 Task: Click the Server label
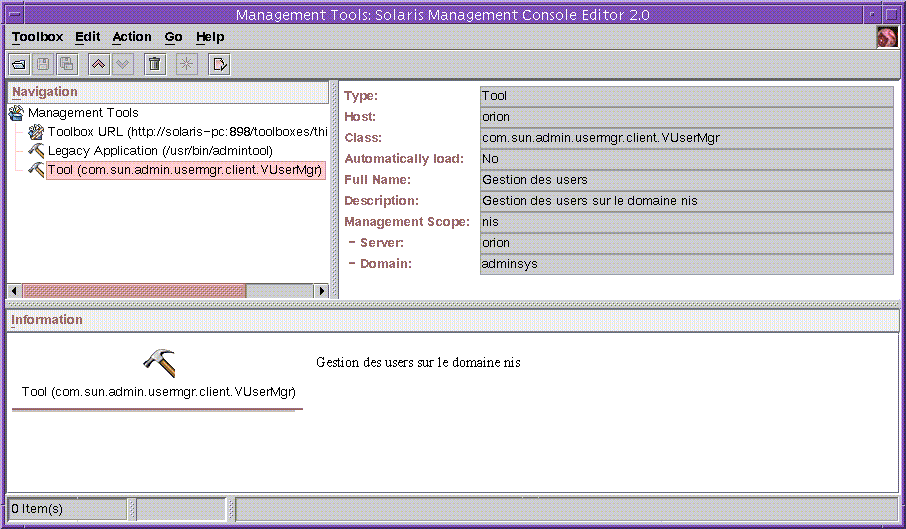point(377,243)
